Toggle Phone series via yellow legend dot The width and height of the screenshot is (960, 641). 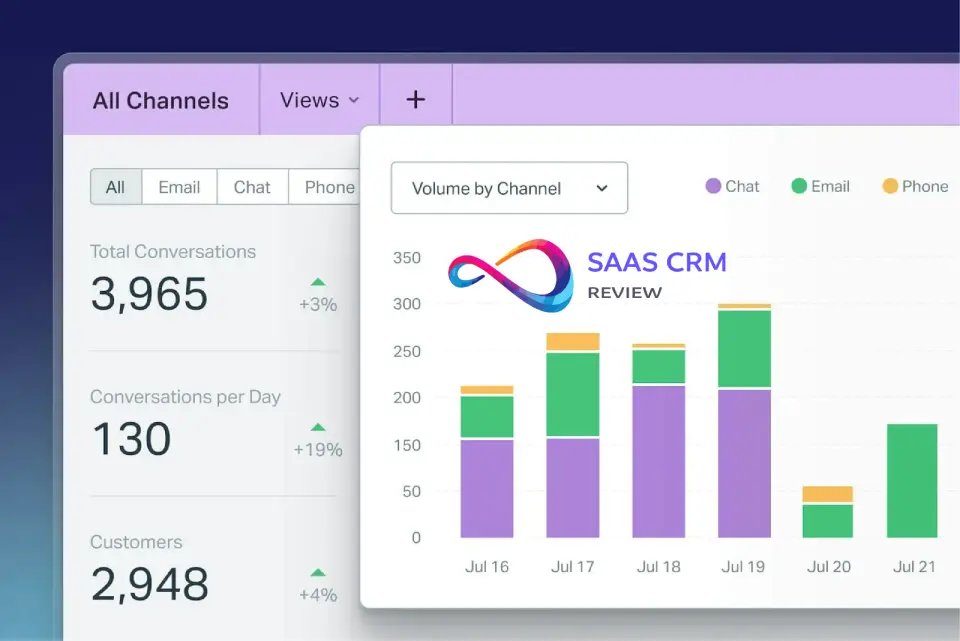coord(890,186)
